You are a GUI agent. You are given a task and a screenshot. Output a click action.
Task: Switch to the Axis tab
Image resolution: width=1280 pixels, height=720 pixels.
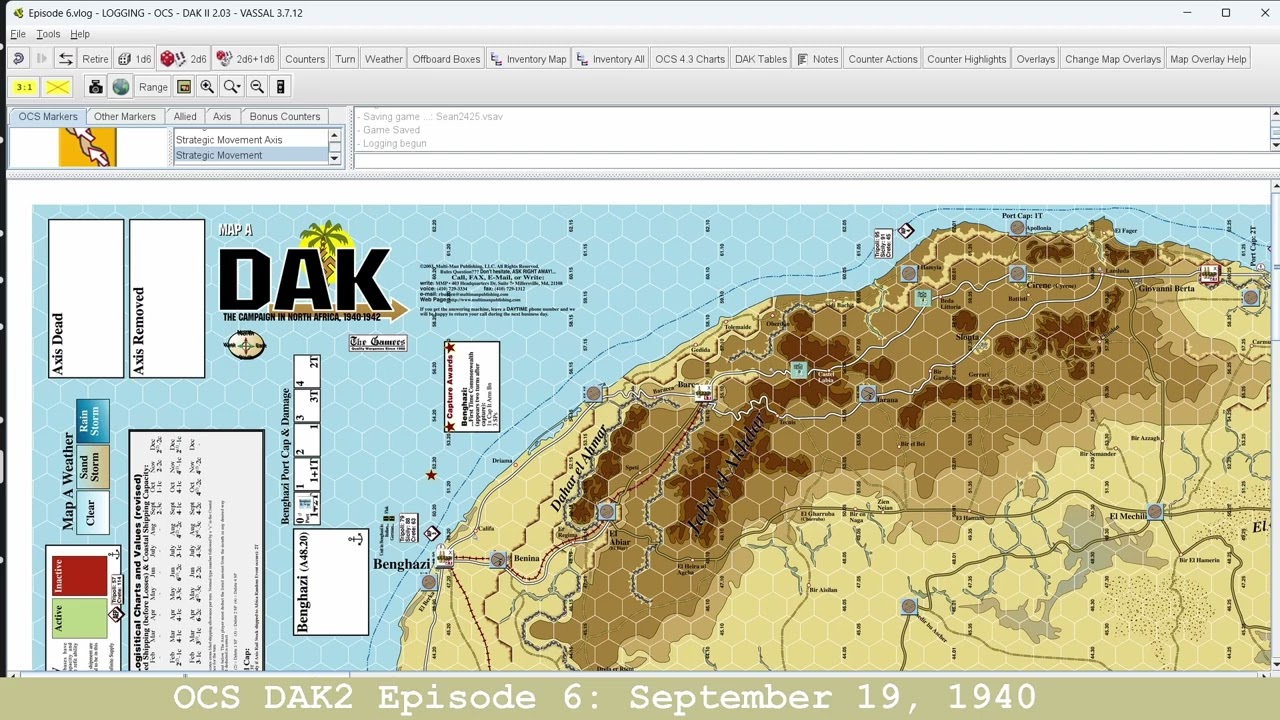[222, 117]
